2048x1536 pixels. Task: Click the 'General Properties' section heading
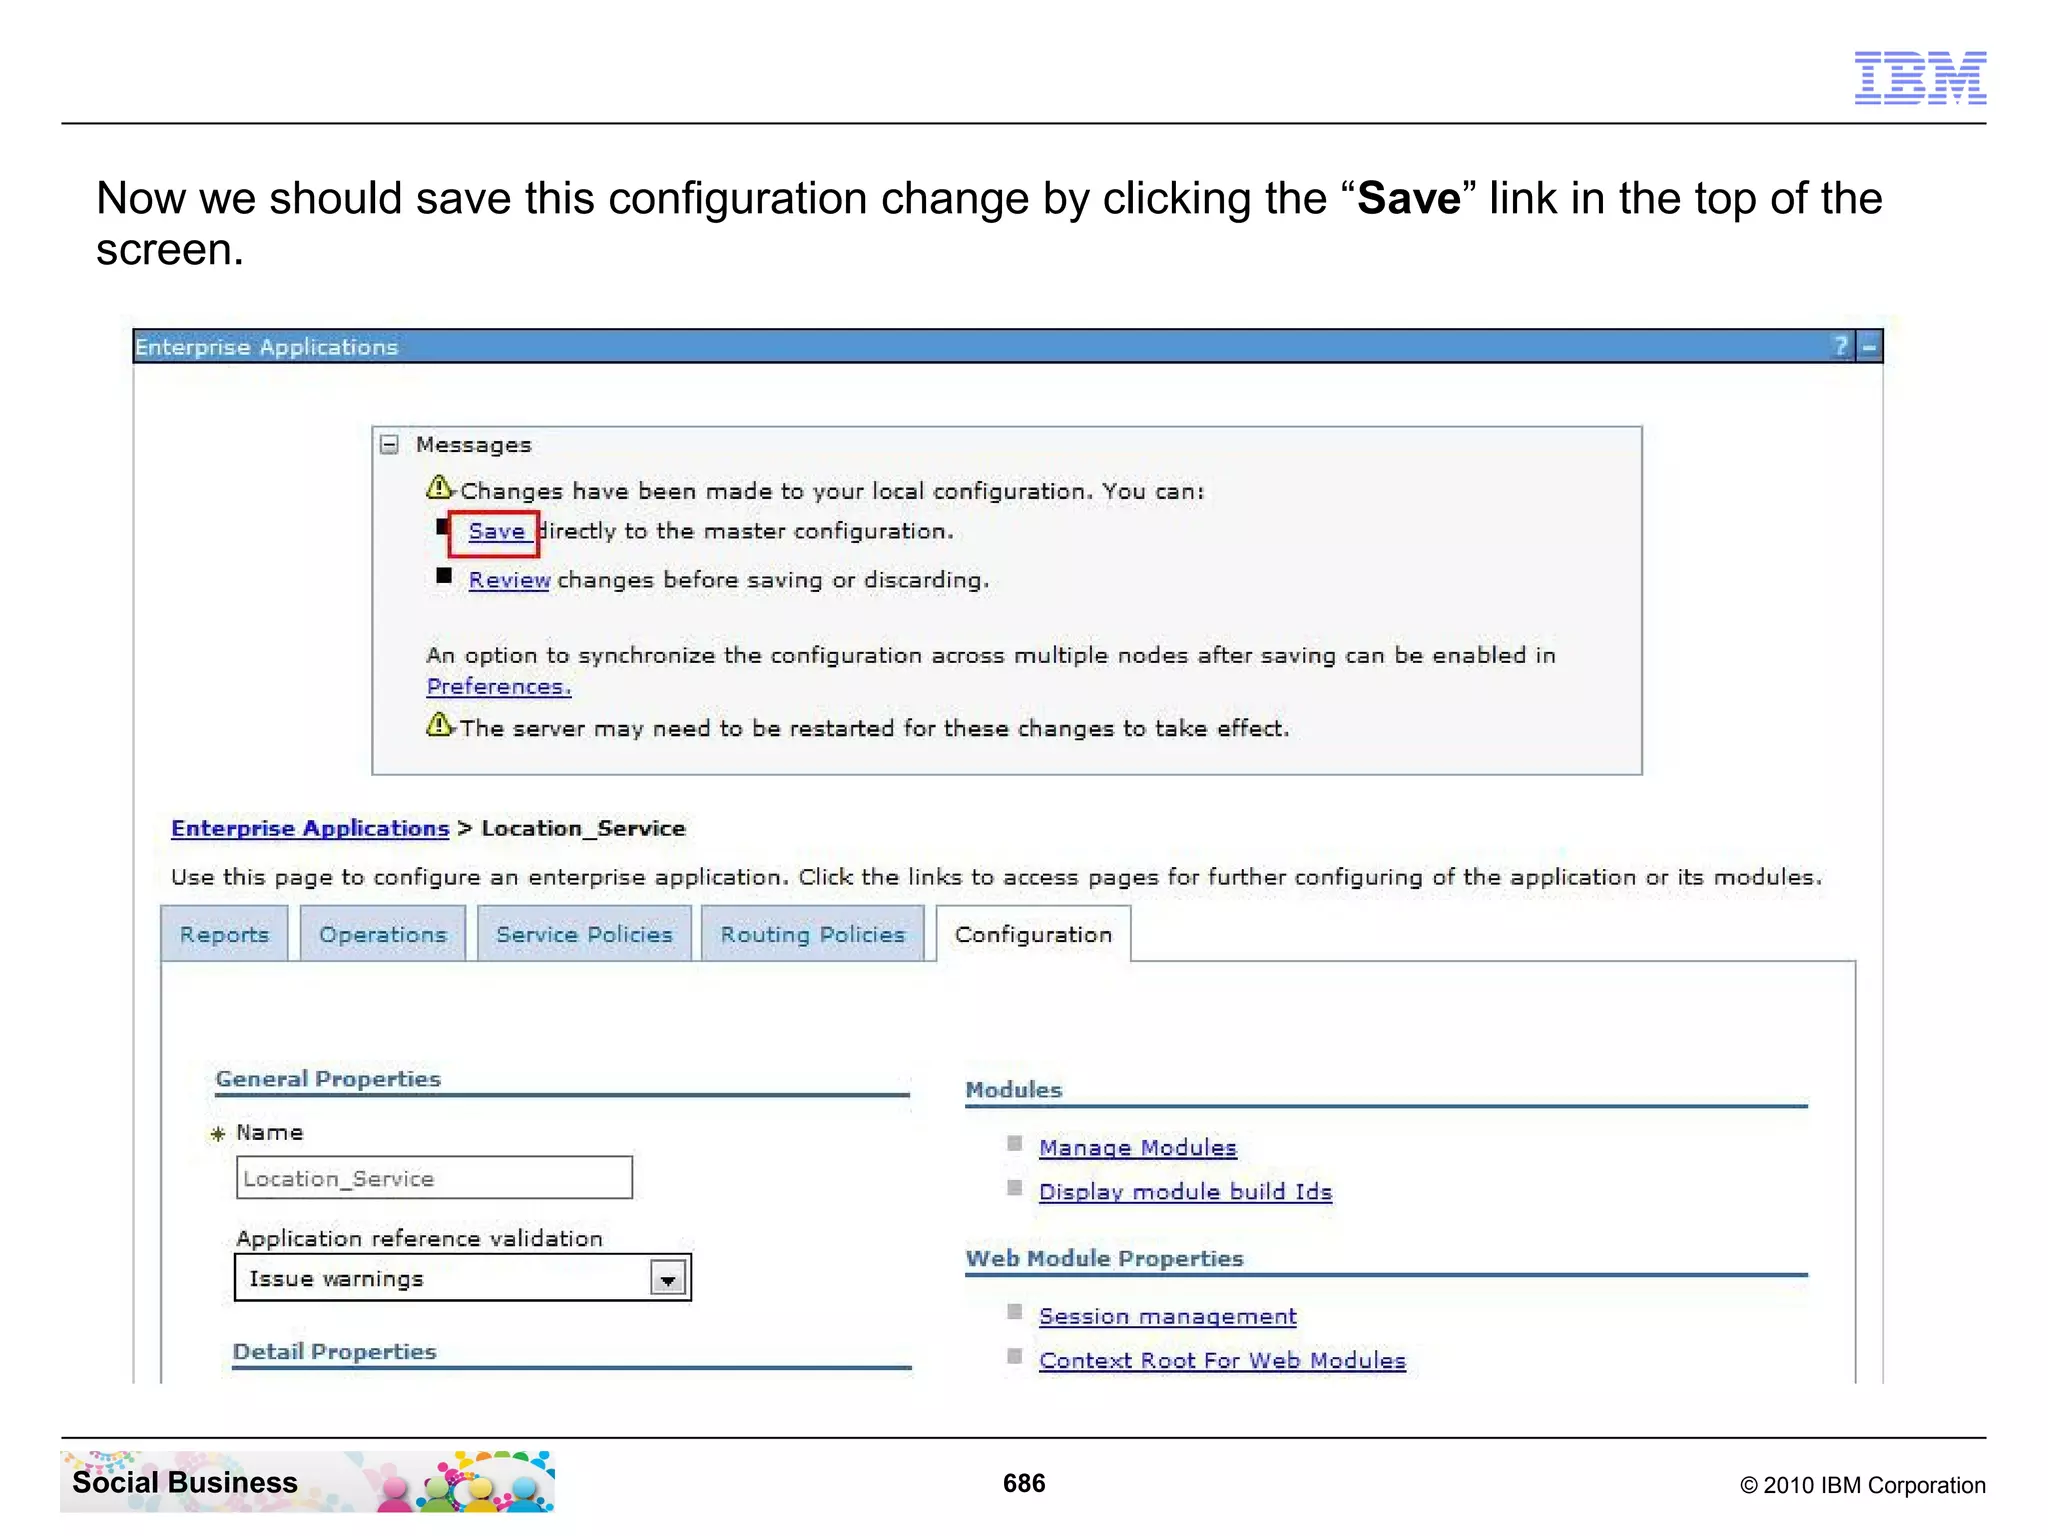[x=328, y=1079]
